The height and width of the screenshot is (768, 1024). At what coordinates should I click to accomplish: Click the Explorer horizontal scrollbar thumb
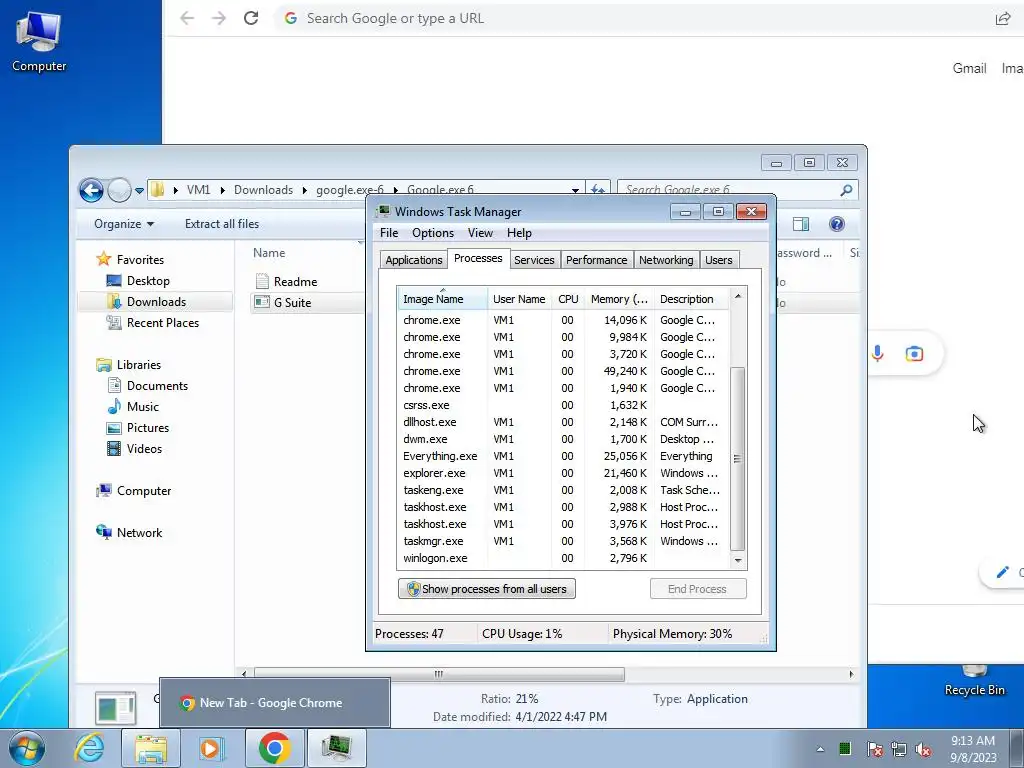[x=439, y=674]
